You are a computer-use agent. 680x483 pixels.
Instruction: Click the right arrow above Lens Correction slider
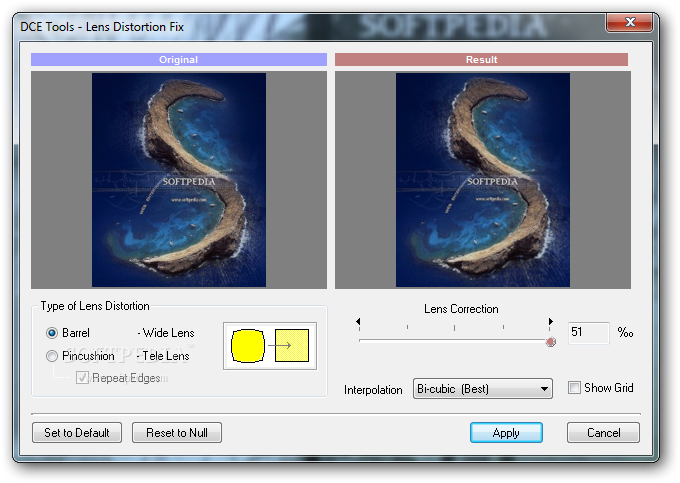[x=550, y=321]
